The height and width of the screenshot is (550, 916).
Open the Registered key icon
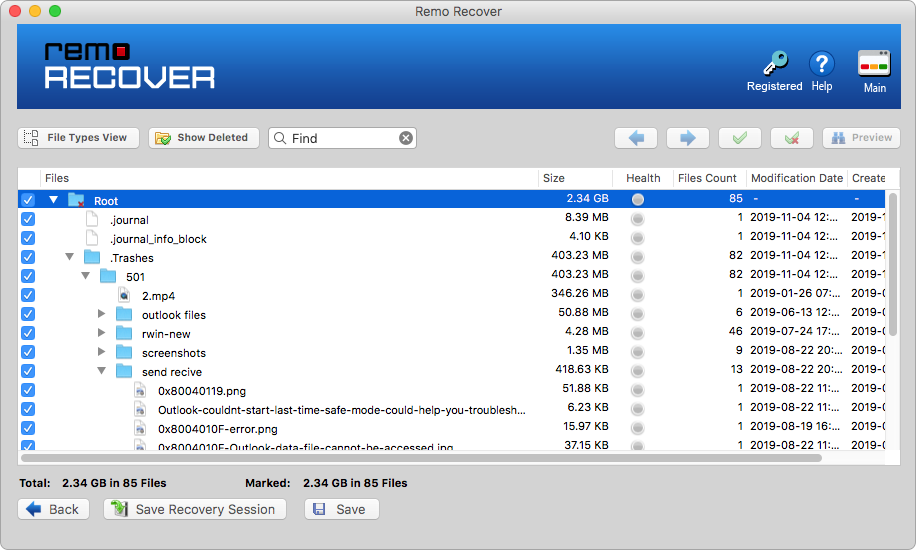(775, 63)
